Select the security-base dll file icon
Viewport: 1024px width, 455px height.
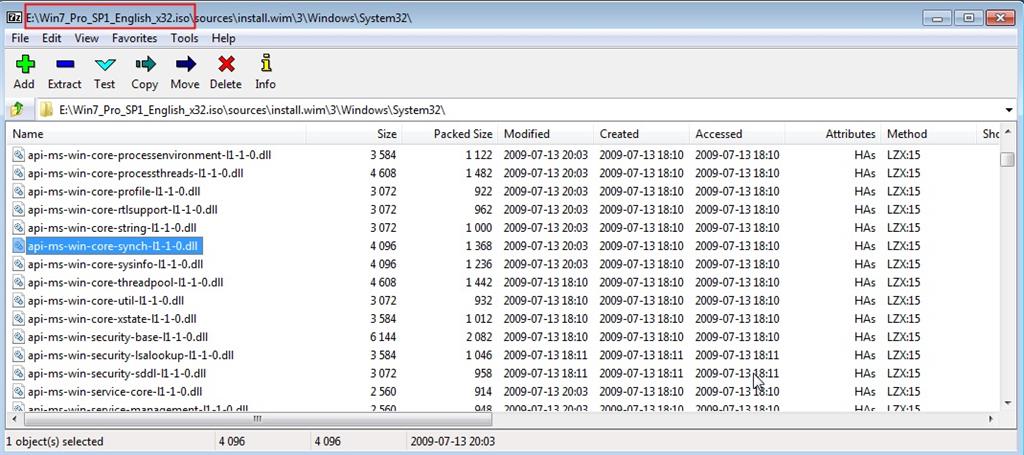[x=18, y=337]
